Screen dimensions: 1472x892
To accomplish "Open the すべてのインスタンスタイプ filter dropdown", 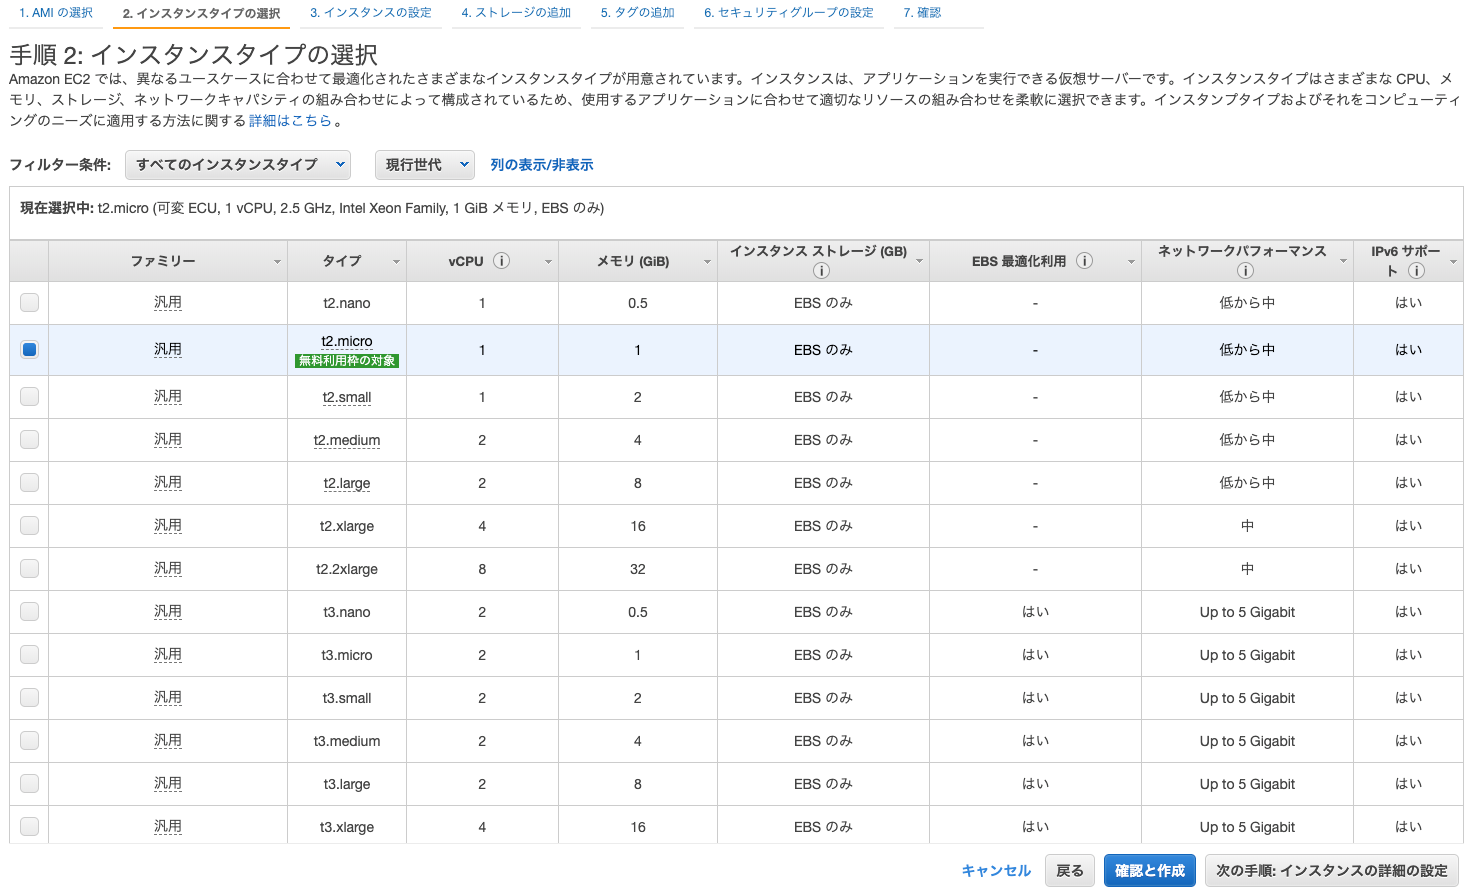I will (x=238, y=164).
